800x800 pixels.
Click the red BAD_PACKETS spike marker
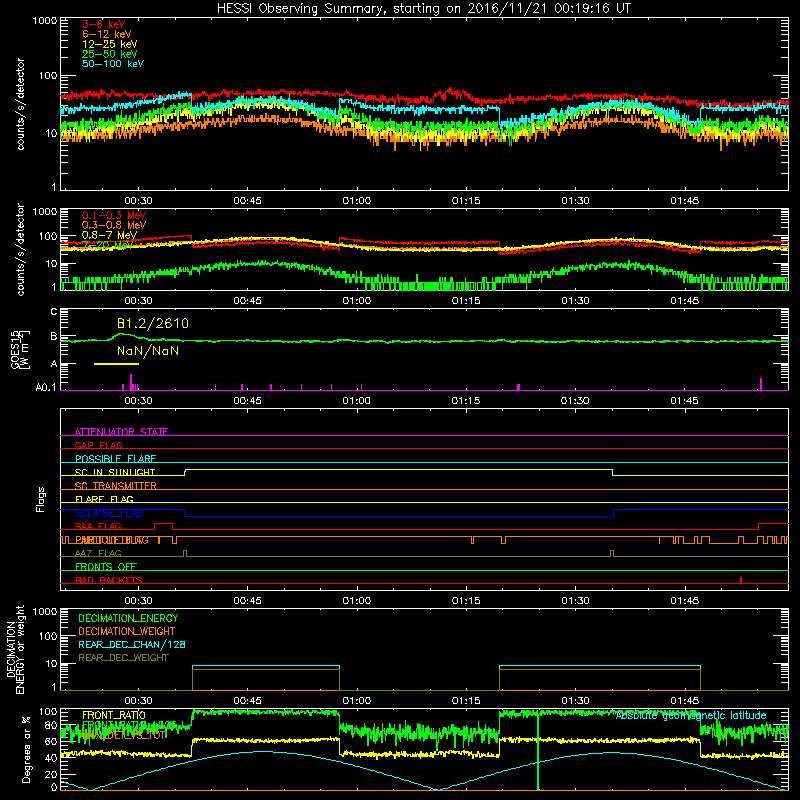[x=741, y=580]
